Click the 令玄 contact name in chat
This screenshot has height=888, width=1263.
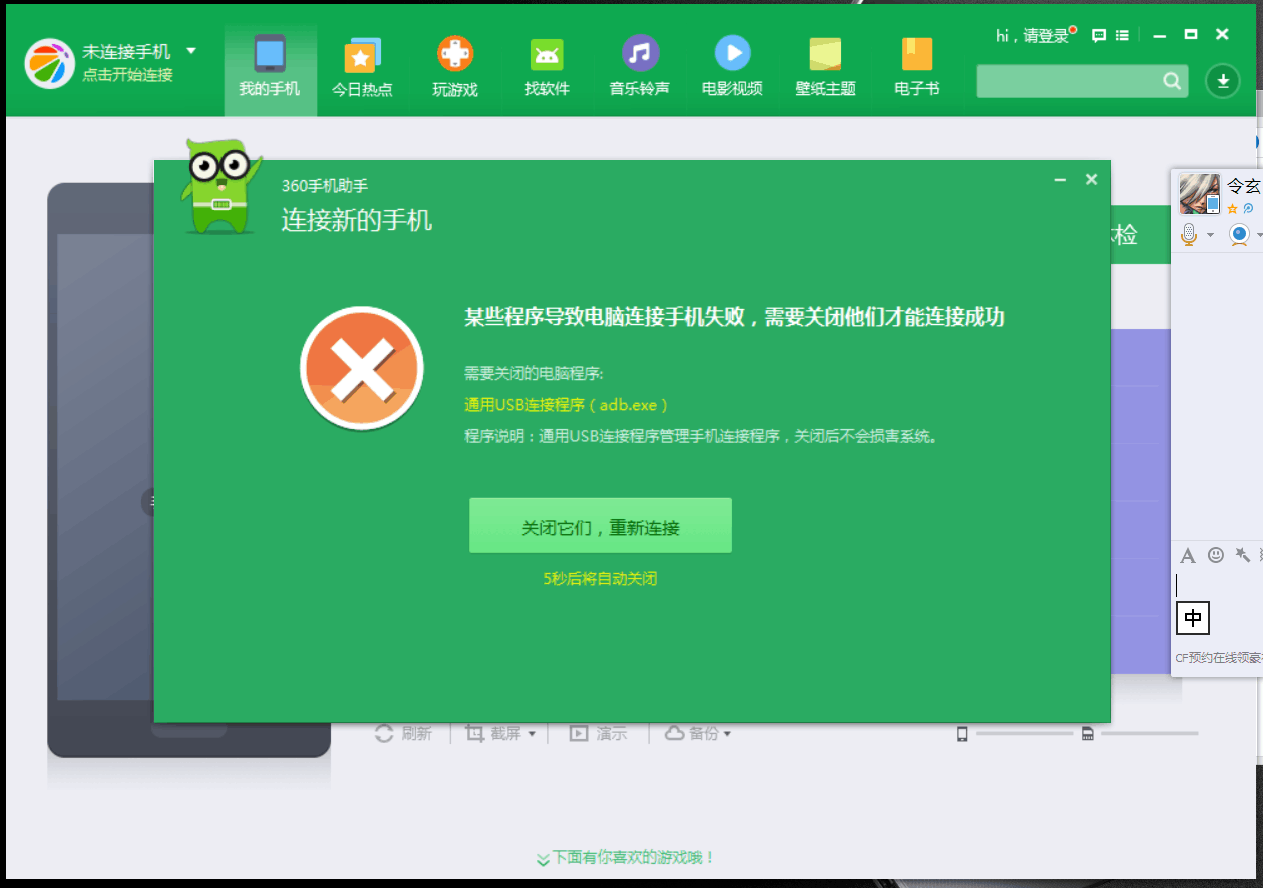click(1244, 186)
